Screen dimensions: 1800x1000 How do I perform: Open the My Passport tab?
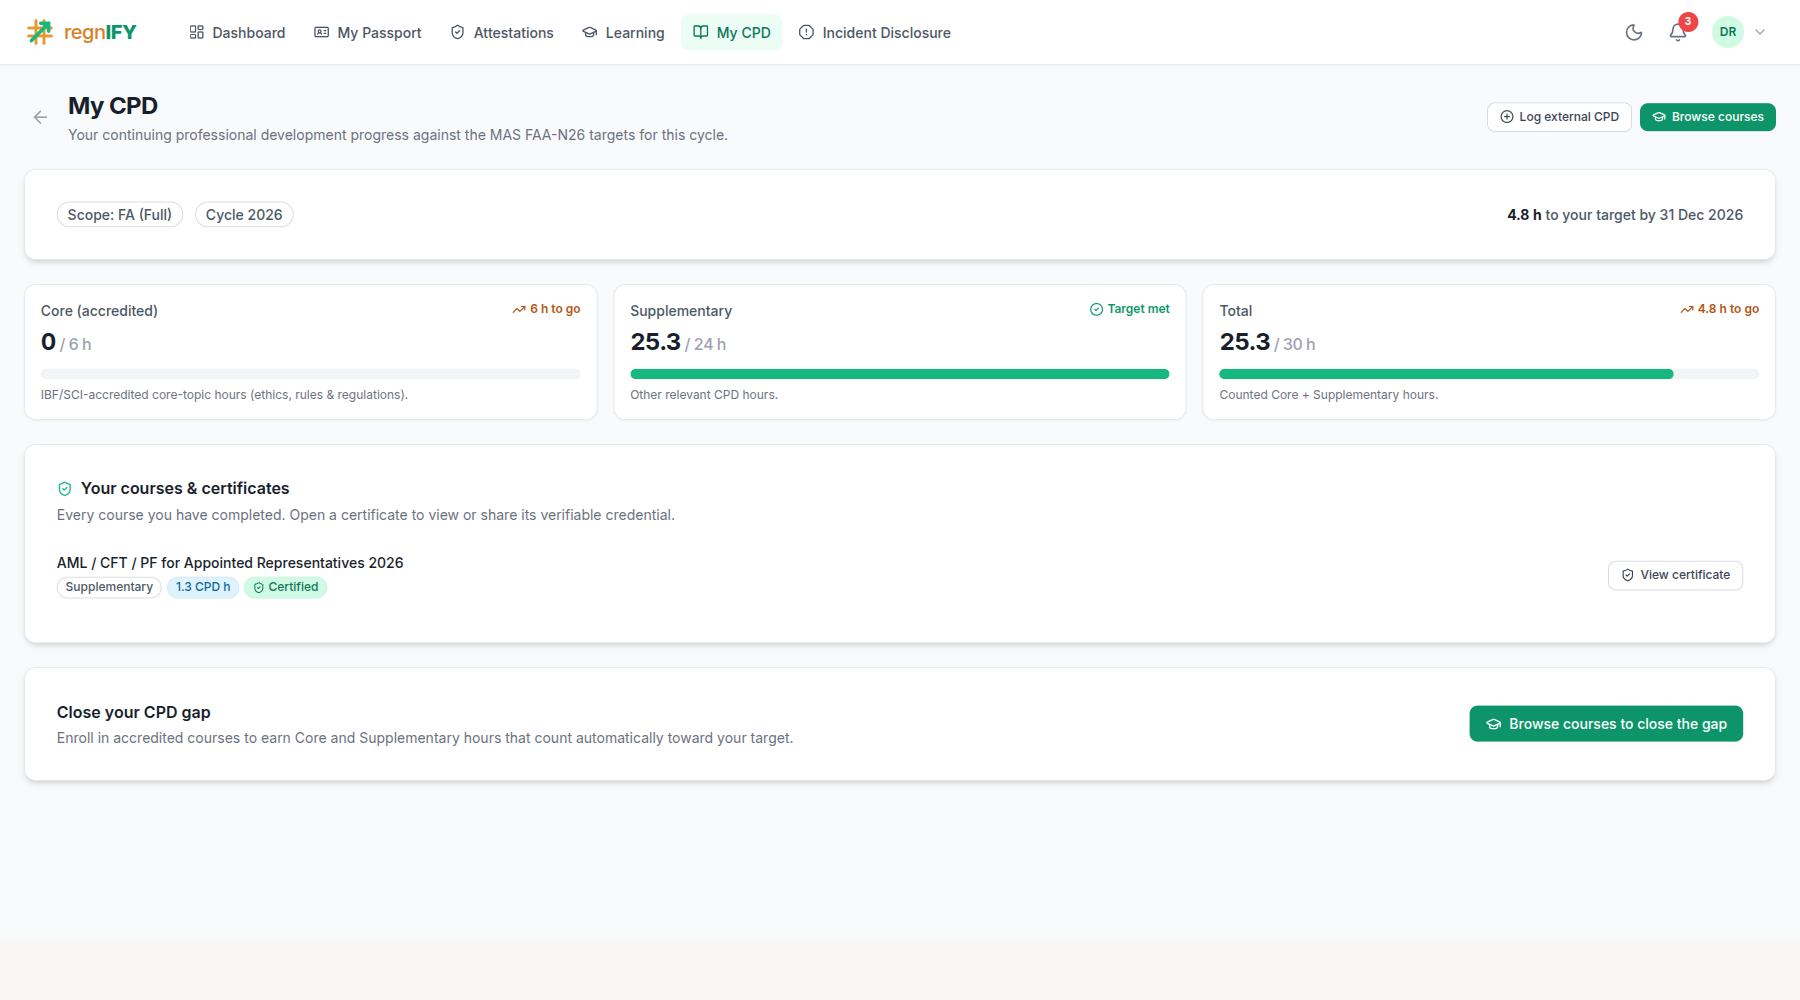coord(368,32)
